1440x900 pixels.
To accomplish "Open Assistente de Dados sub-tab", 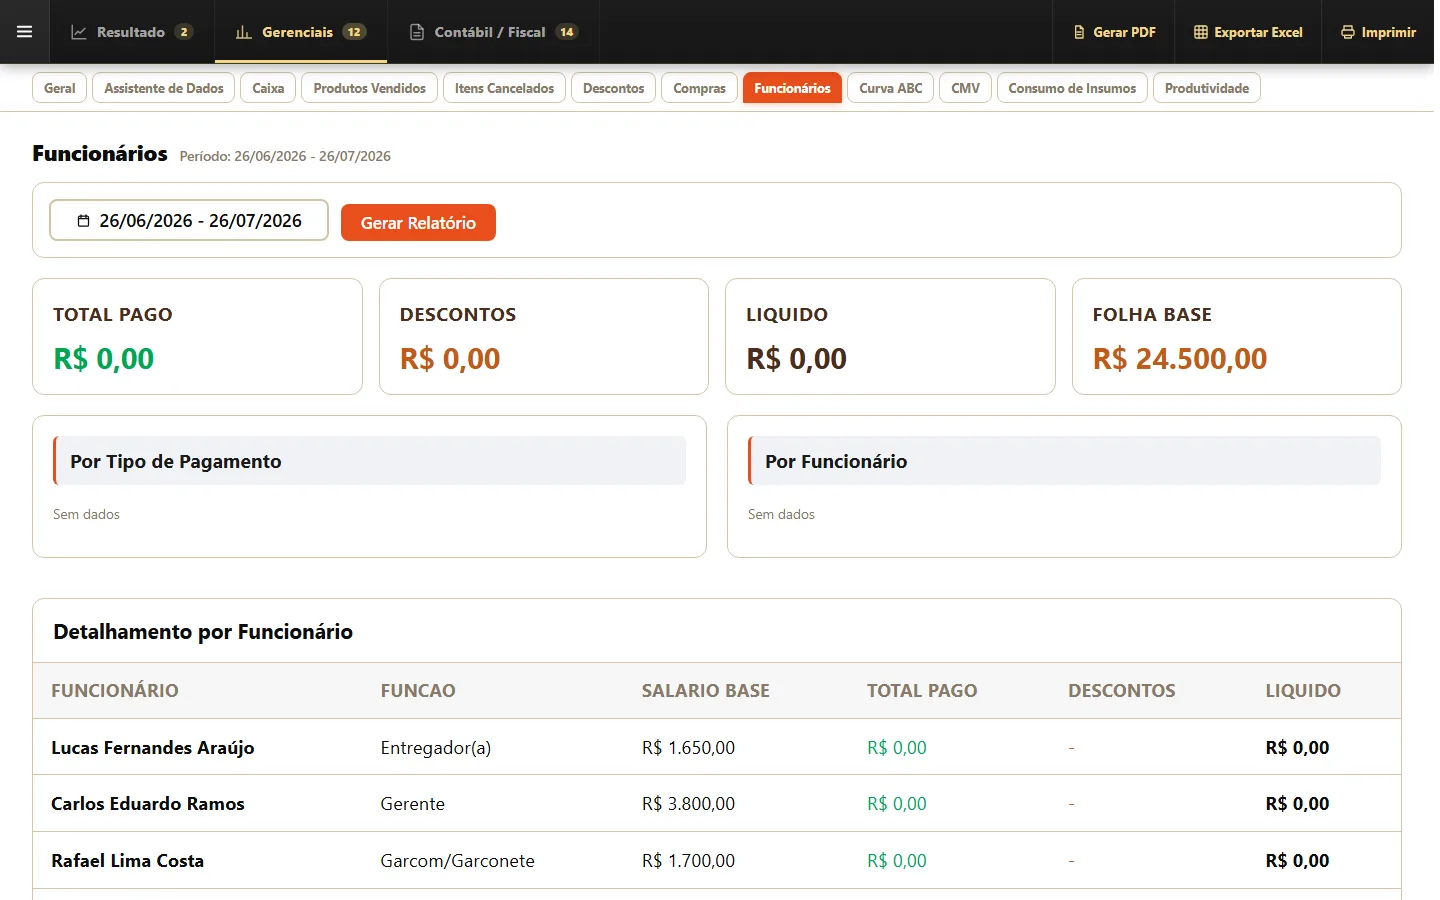I will point(164,88).
